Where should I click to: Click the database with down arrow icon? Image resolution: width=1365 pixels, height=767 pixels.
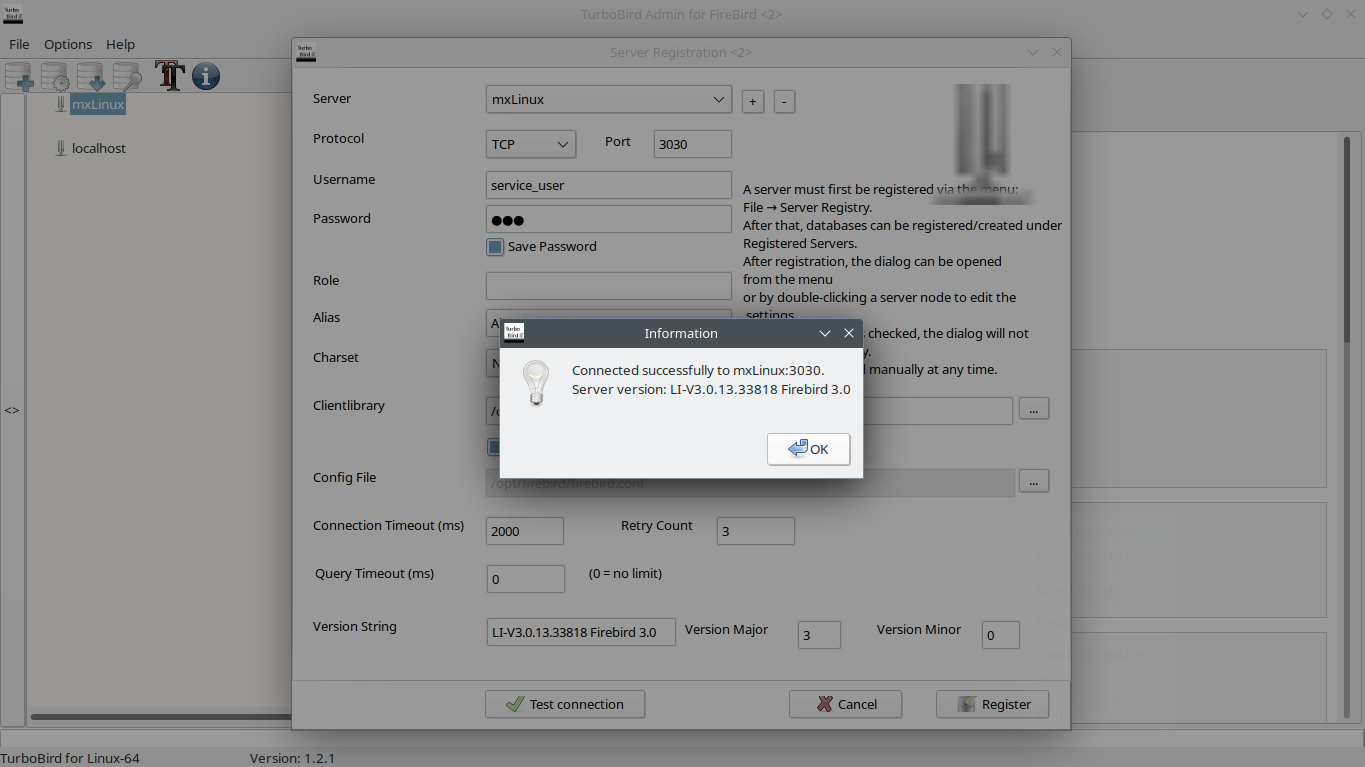(x=91, y=77)
